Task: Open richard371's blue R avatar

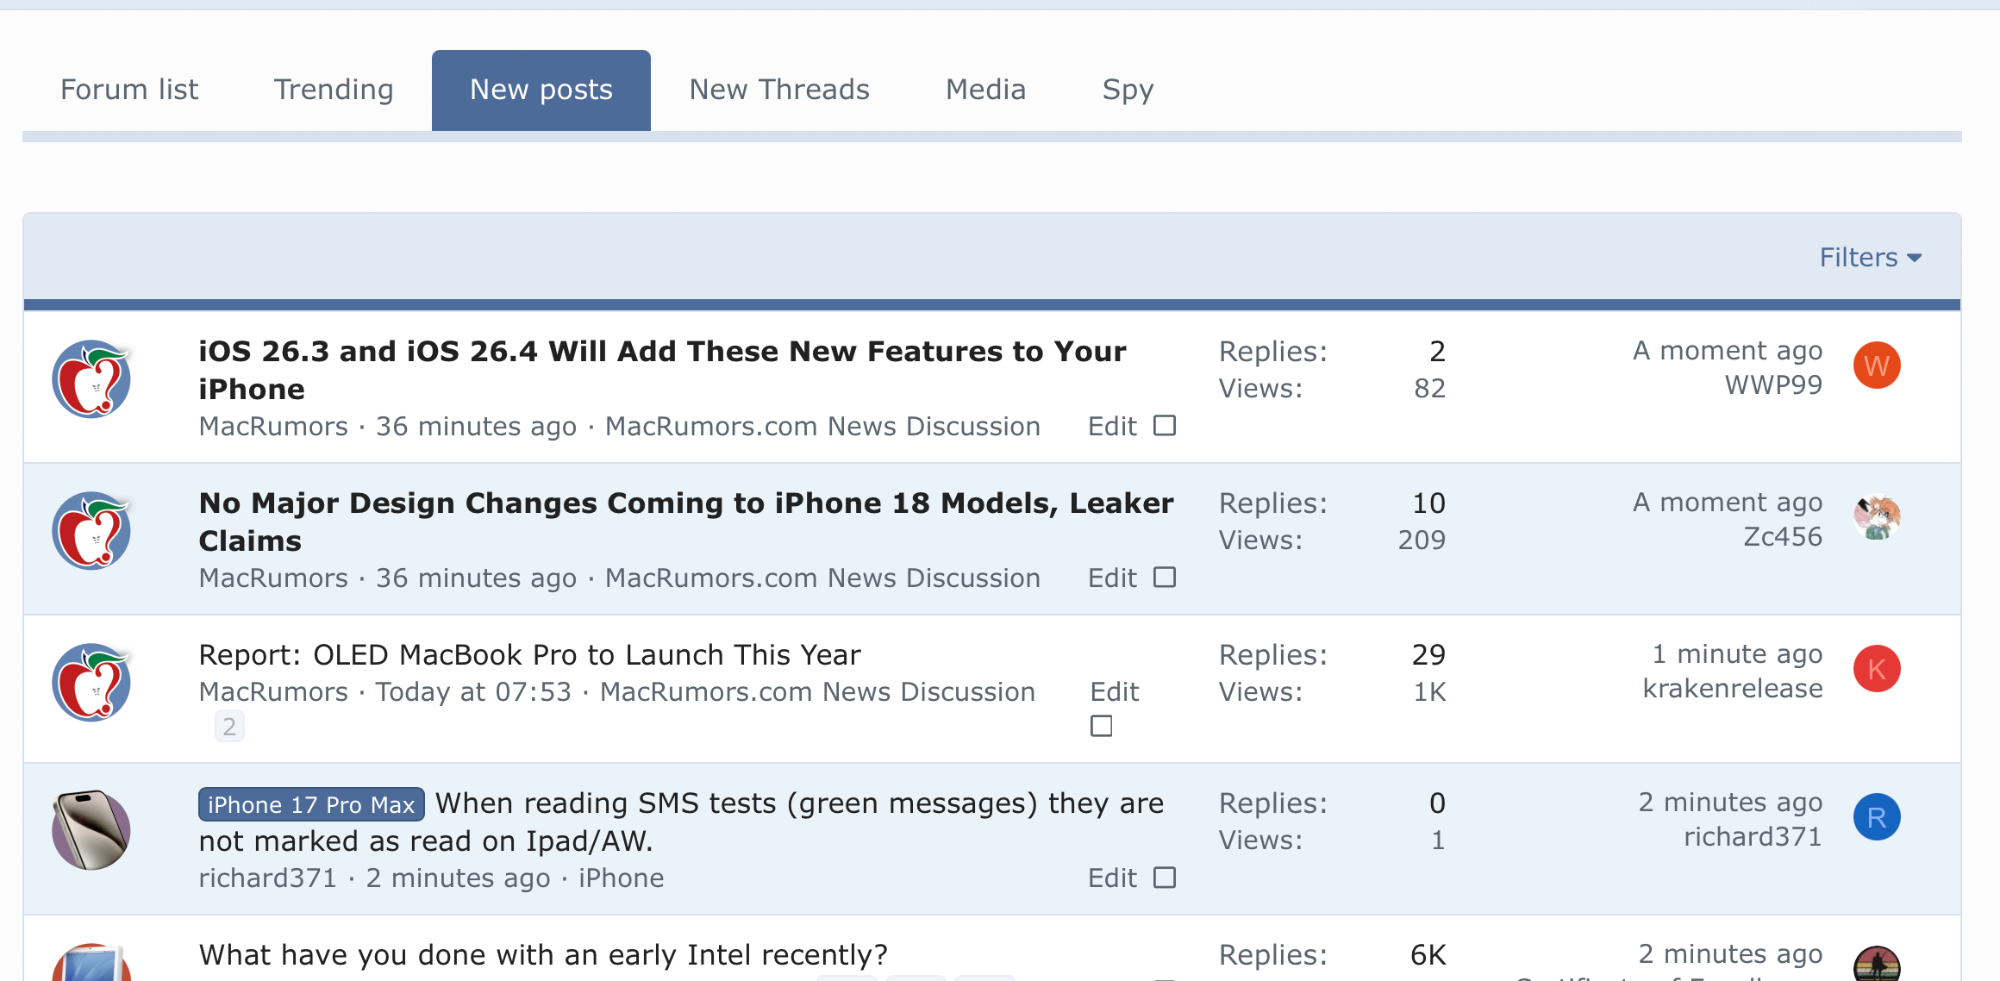Action: coord(1876,818)
